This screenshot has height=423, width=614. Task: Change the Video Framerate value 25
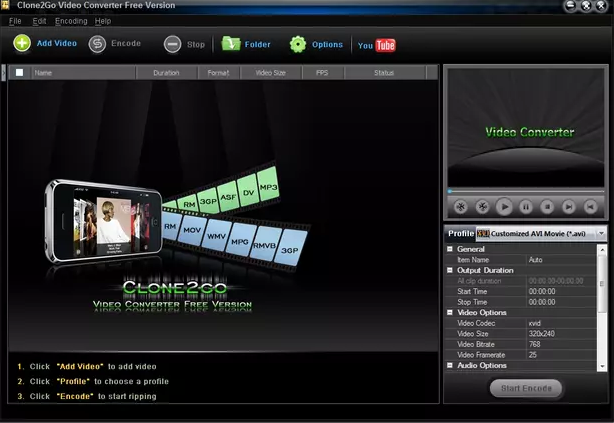[x=562, y=355]
